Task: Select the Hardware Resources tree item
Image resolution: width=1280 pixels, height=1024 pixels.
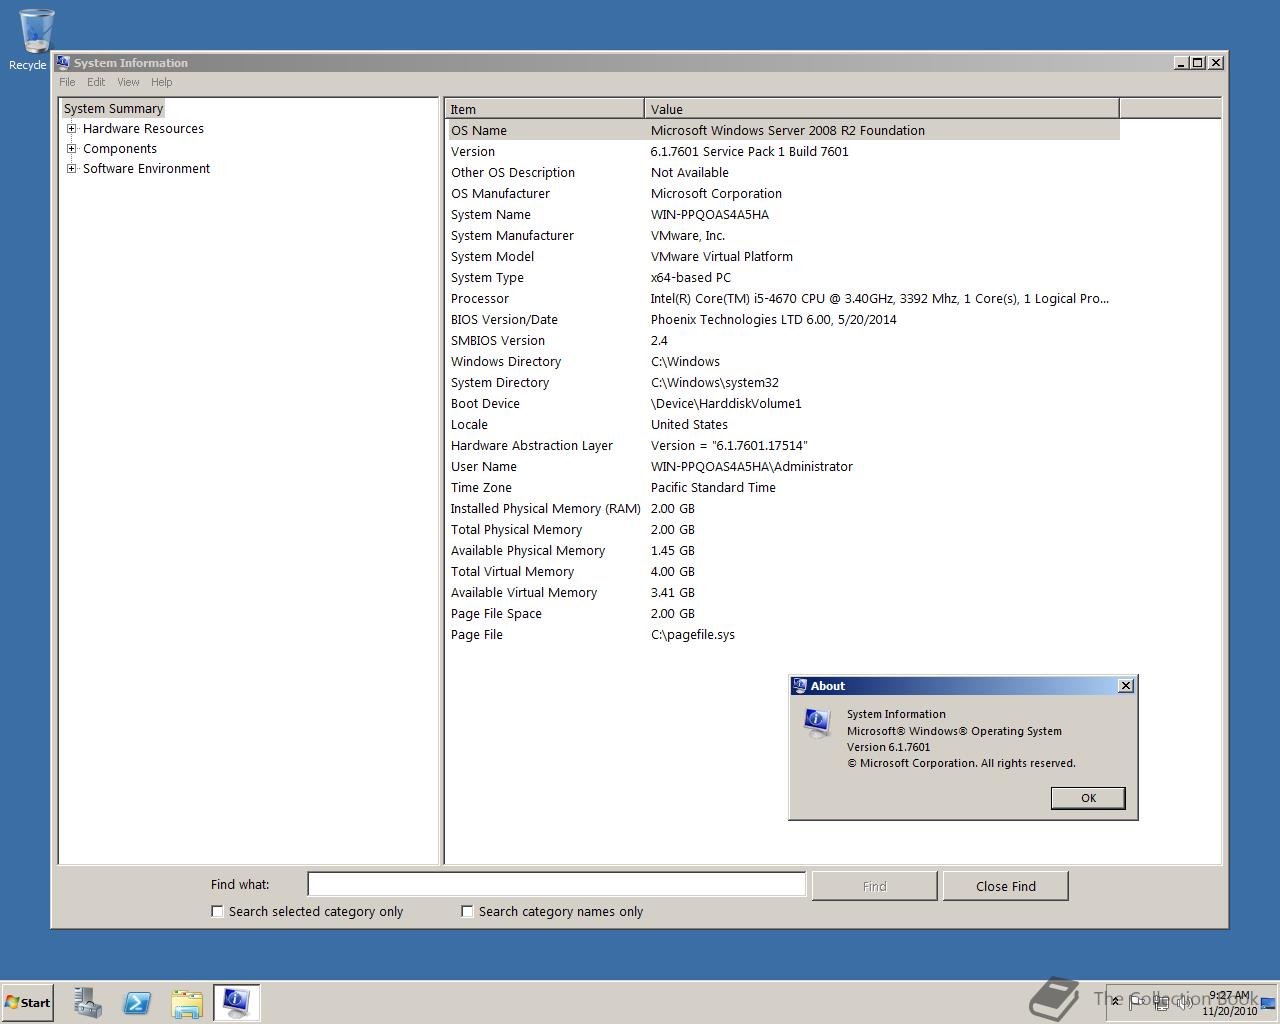Action: [x=143, y=129]
